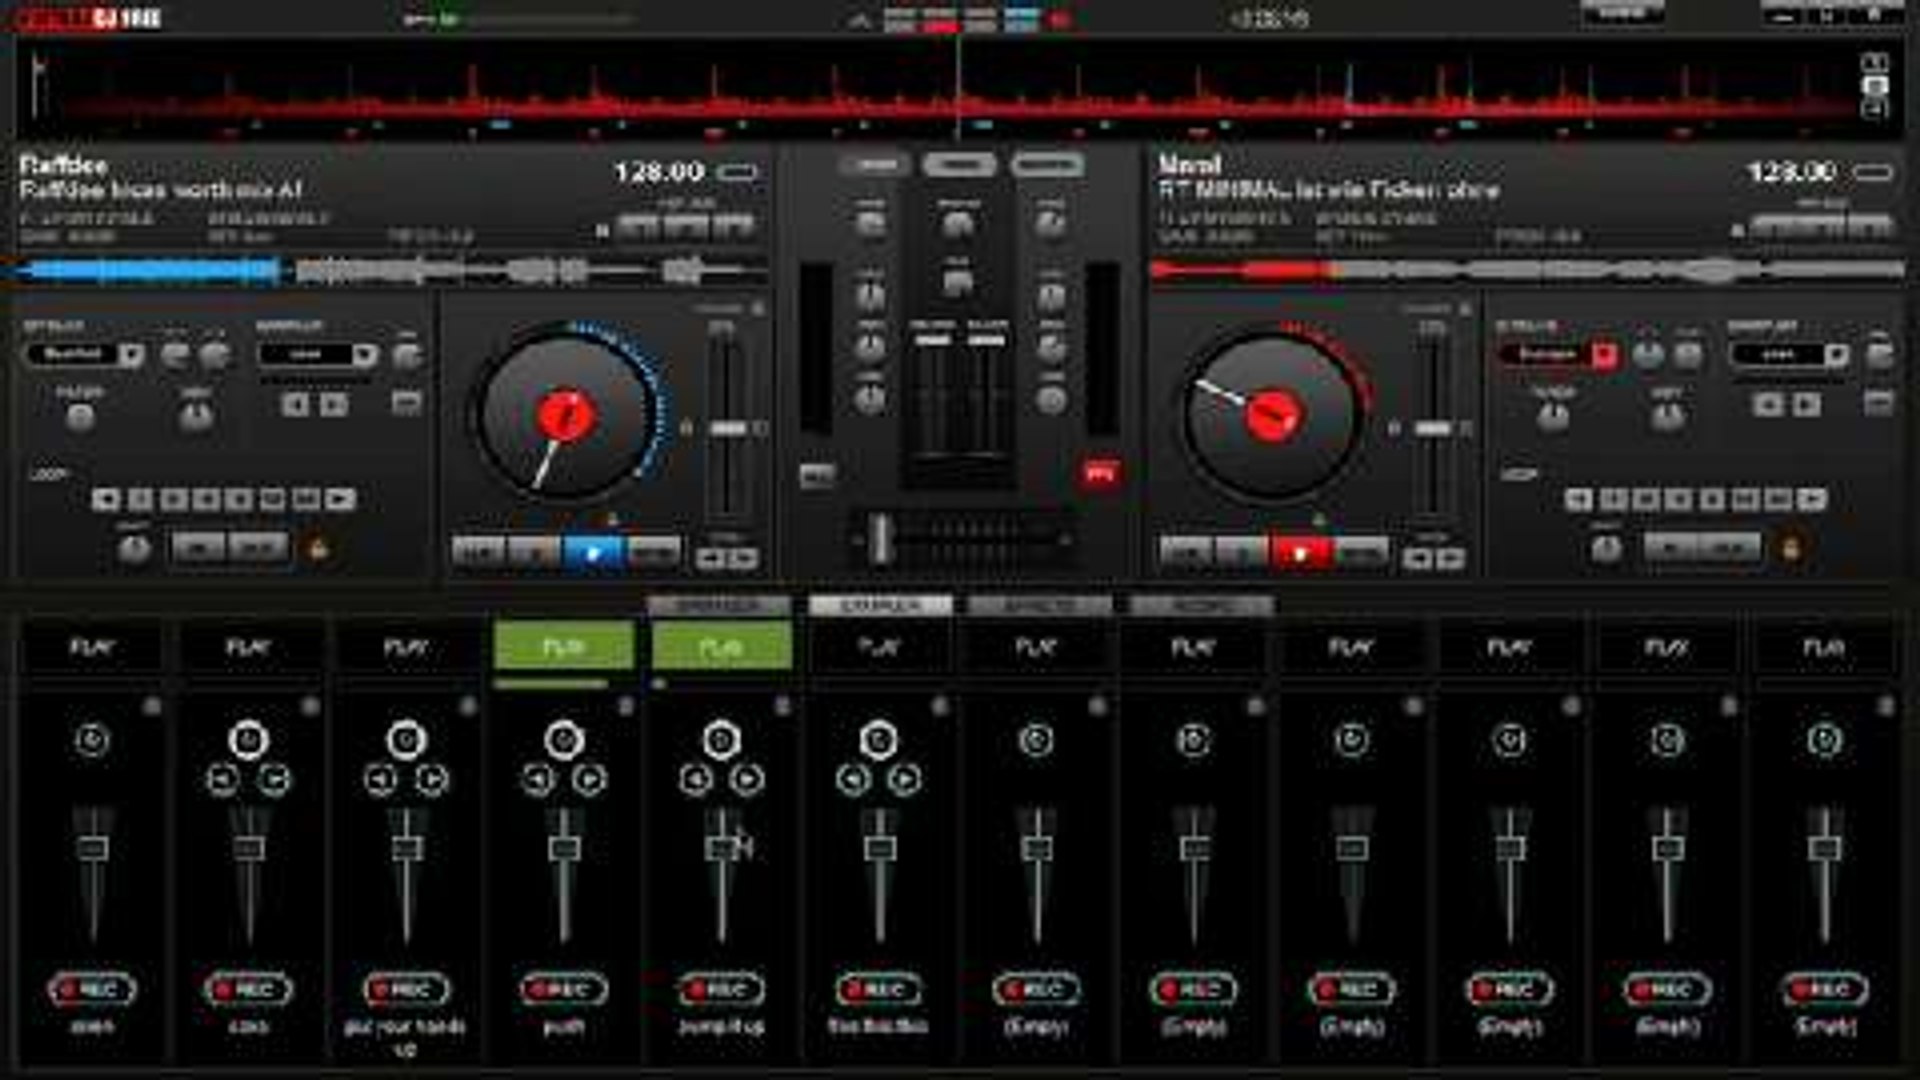Click right deck next sample arrow button

click(x=1806, y=404)
